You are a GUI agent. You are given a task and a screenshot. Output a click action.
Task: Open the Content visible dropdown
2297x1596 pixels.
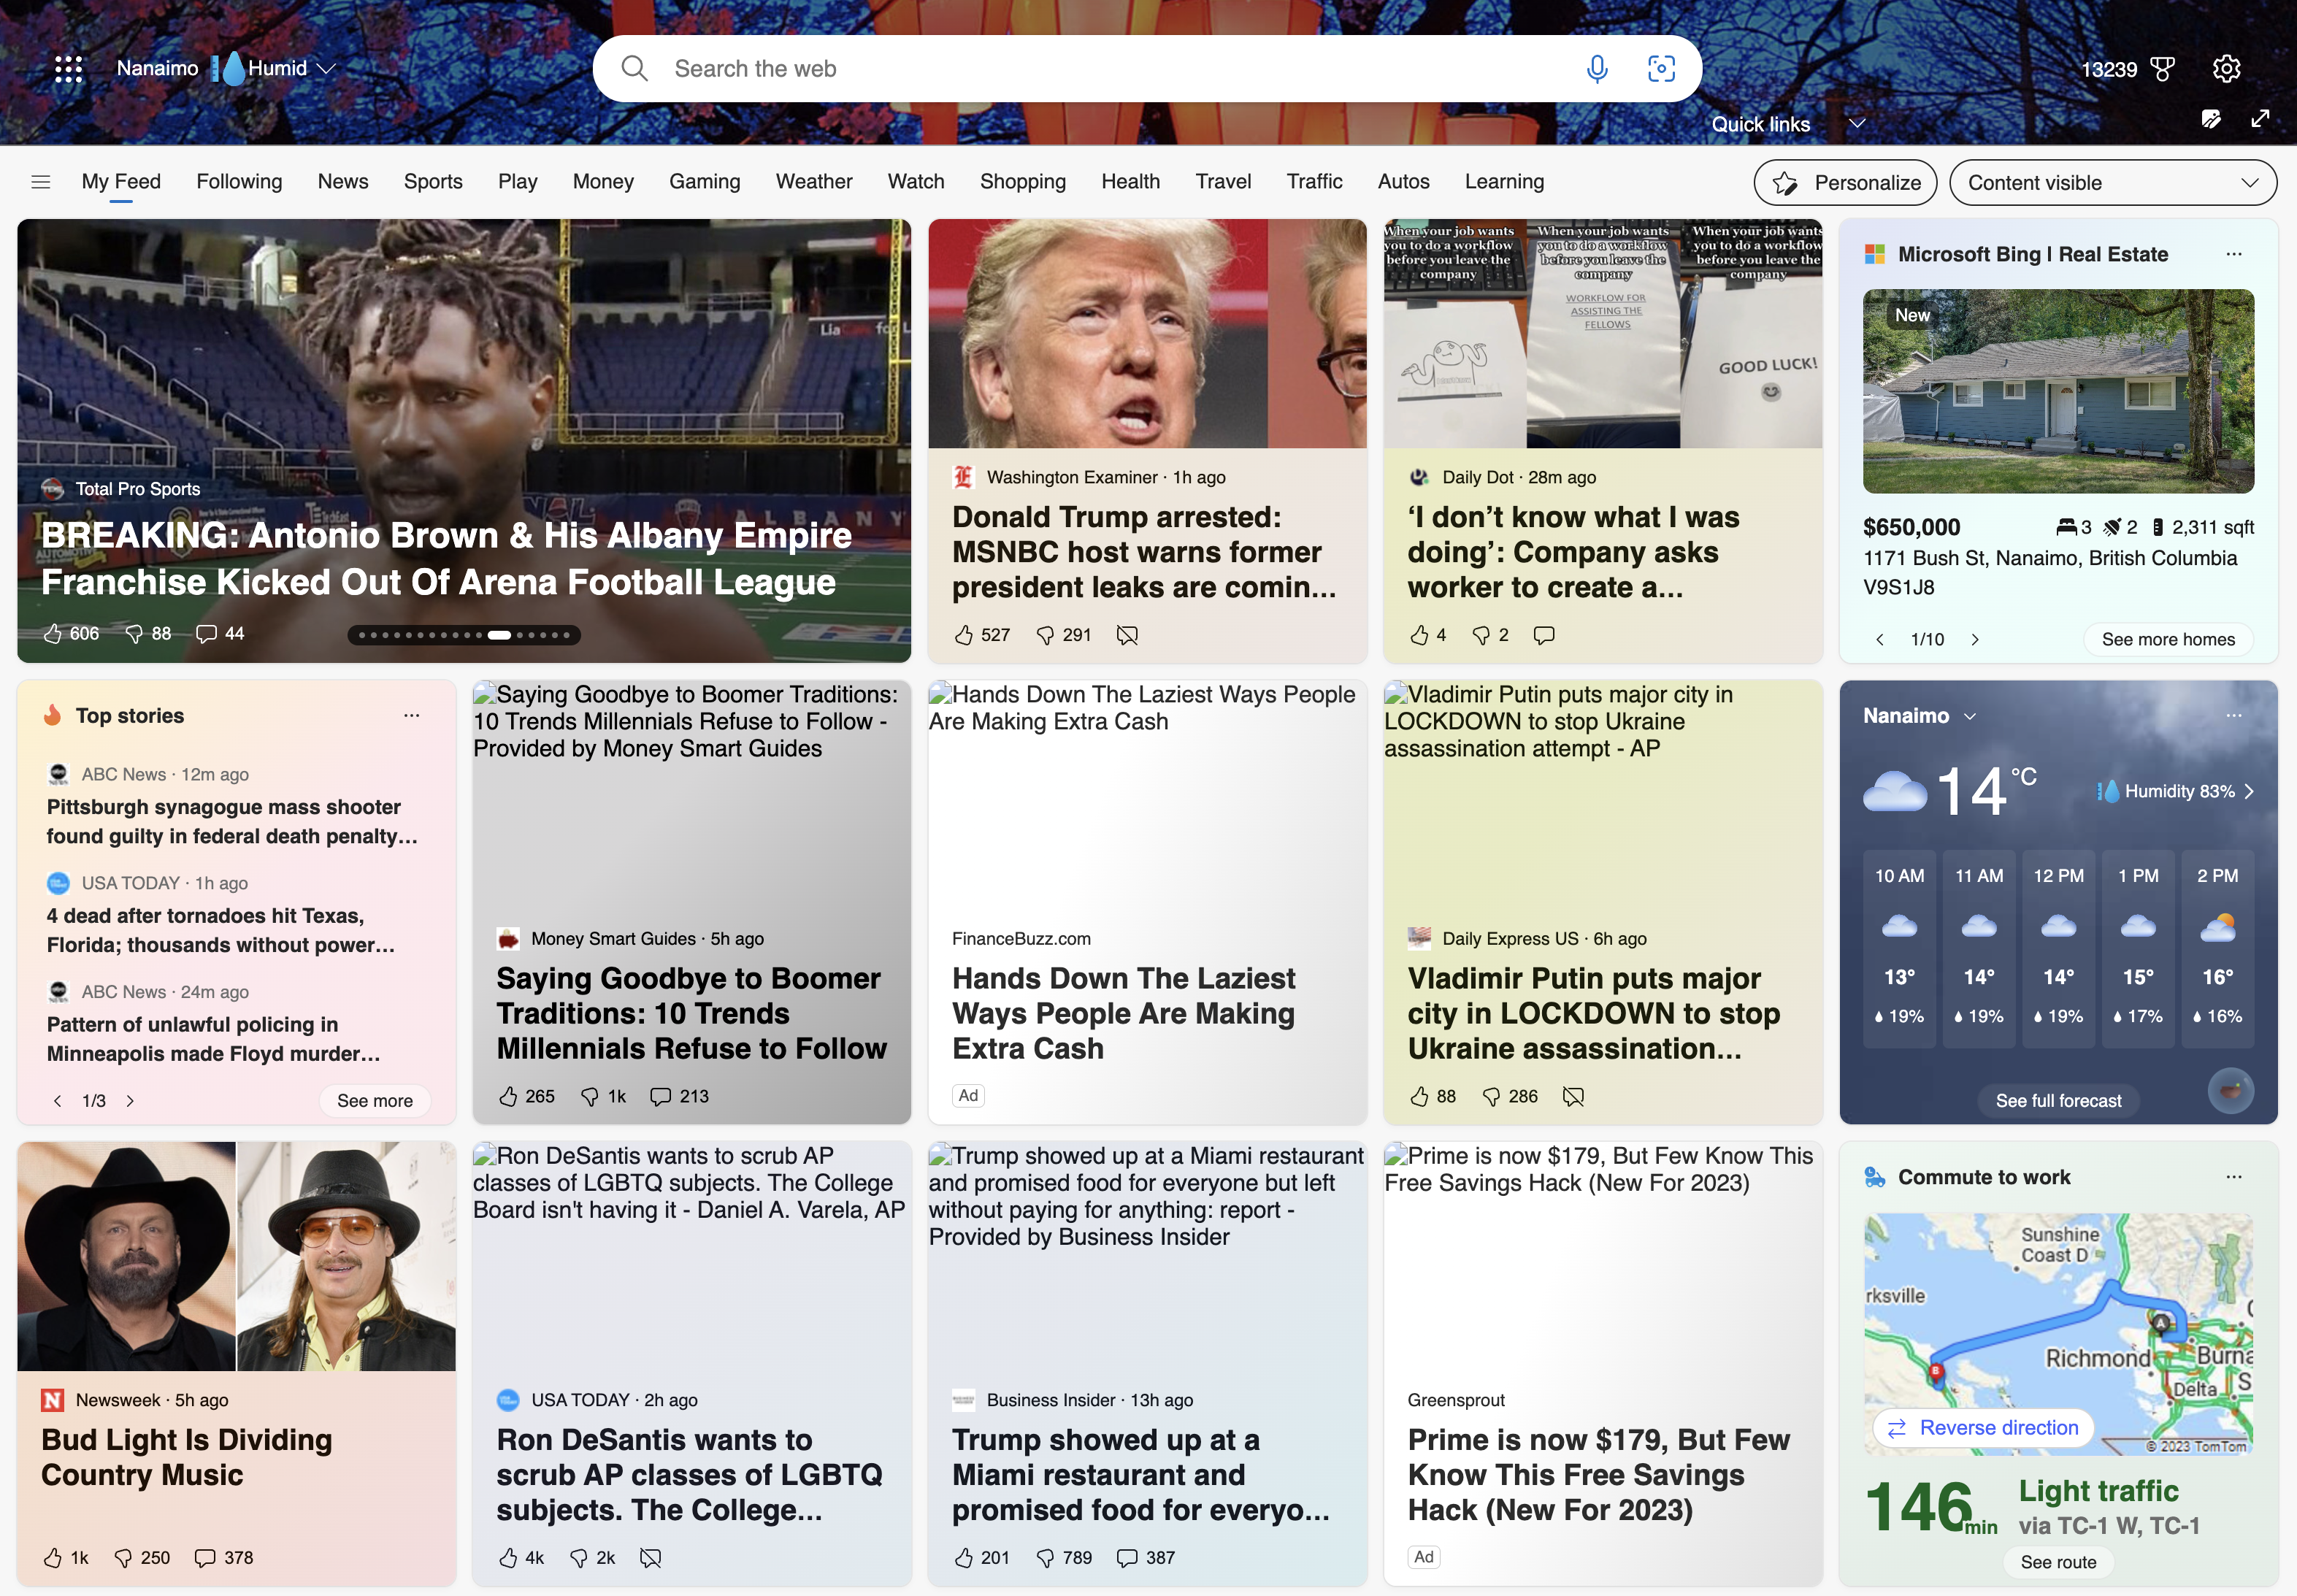click(x=2112, y=182)
